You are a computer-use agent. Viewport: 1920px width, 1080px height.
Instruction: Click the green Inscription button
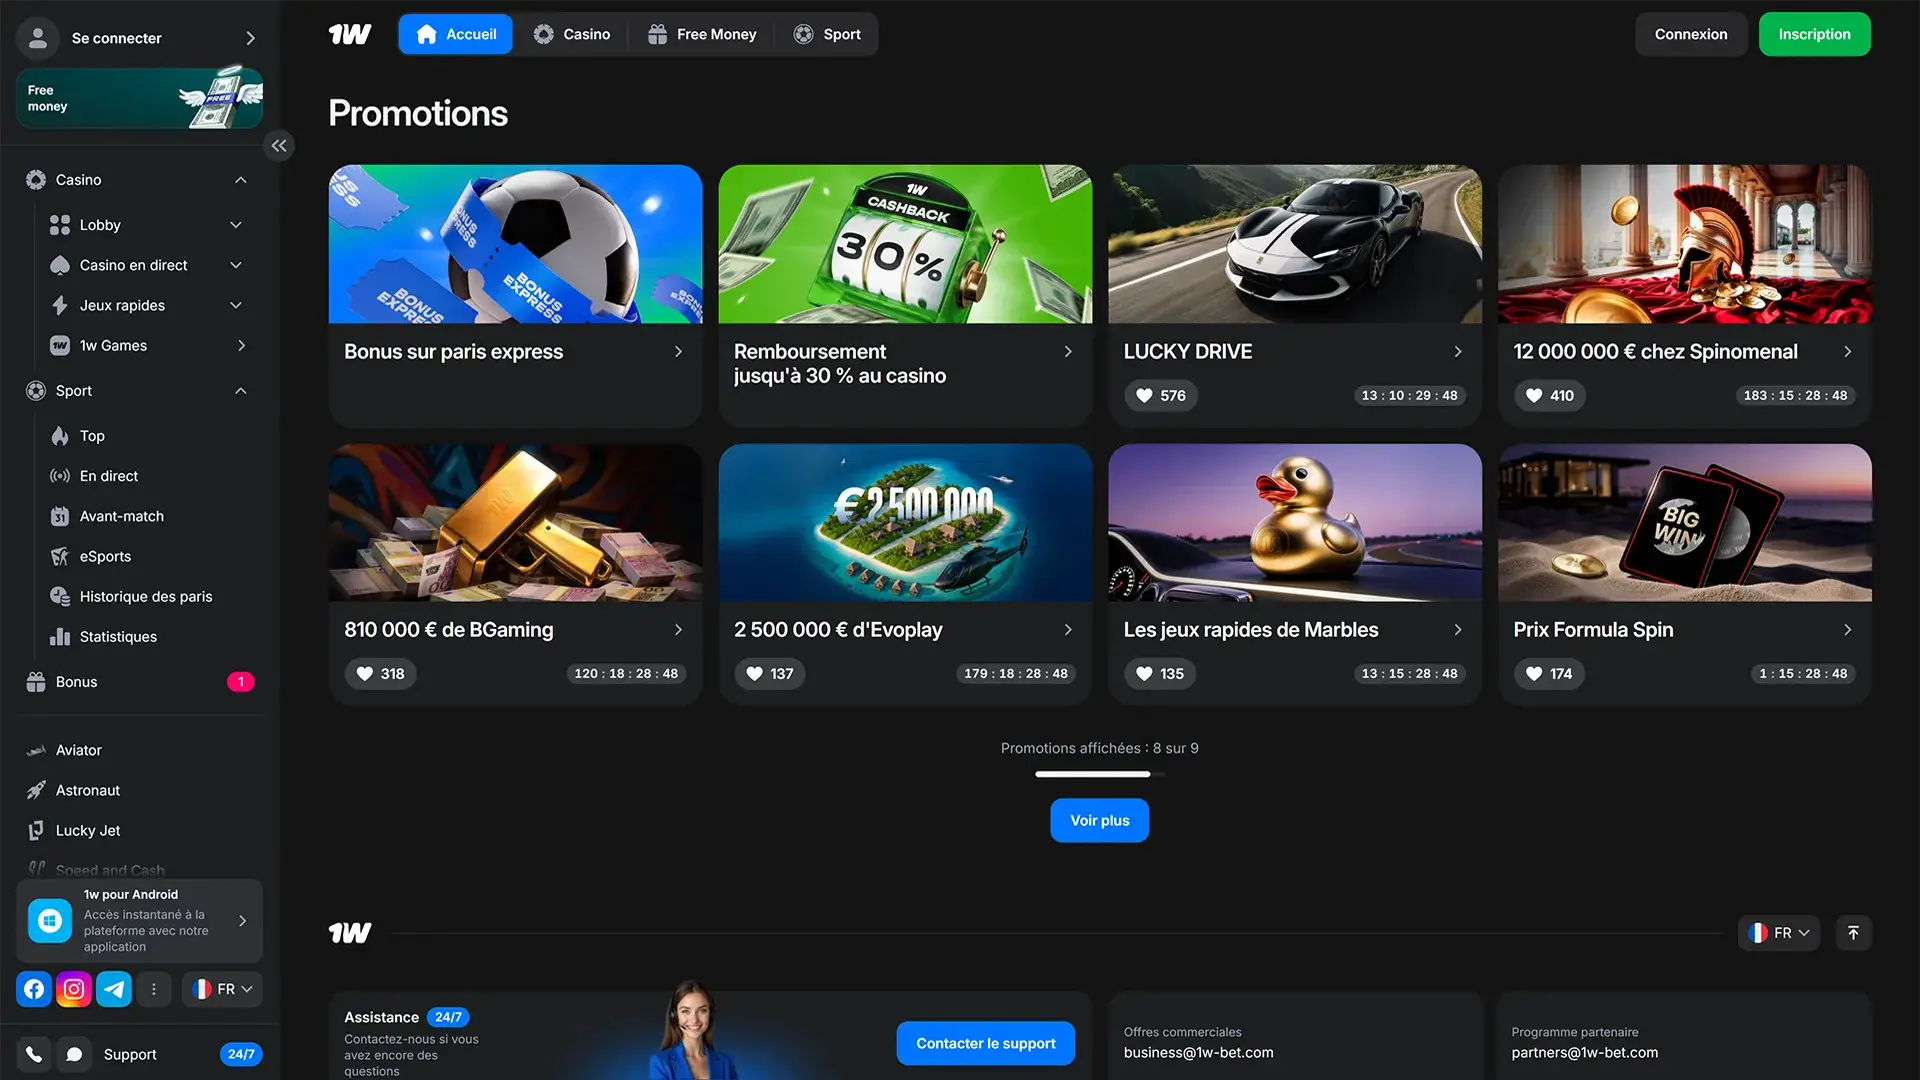(1814, 34)
